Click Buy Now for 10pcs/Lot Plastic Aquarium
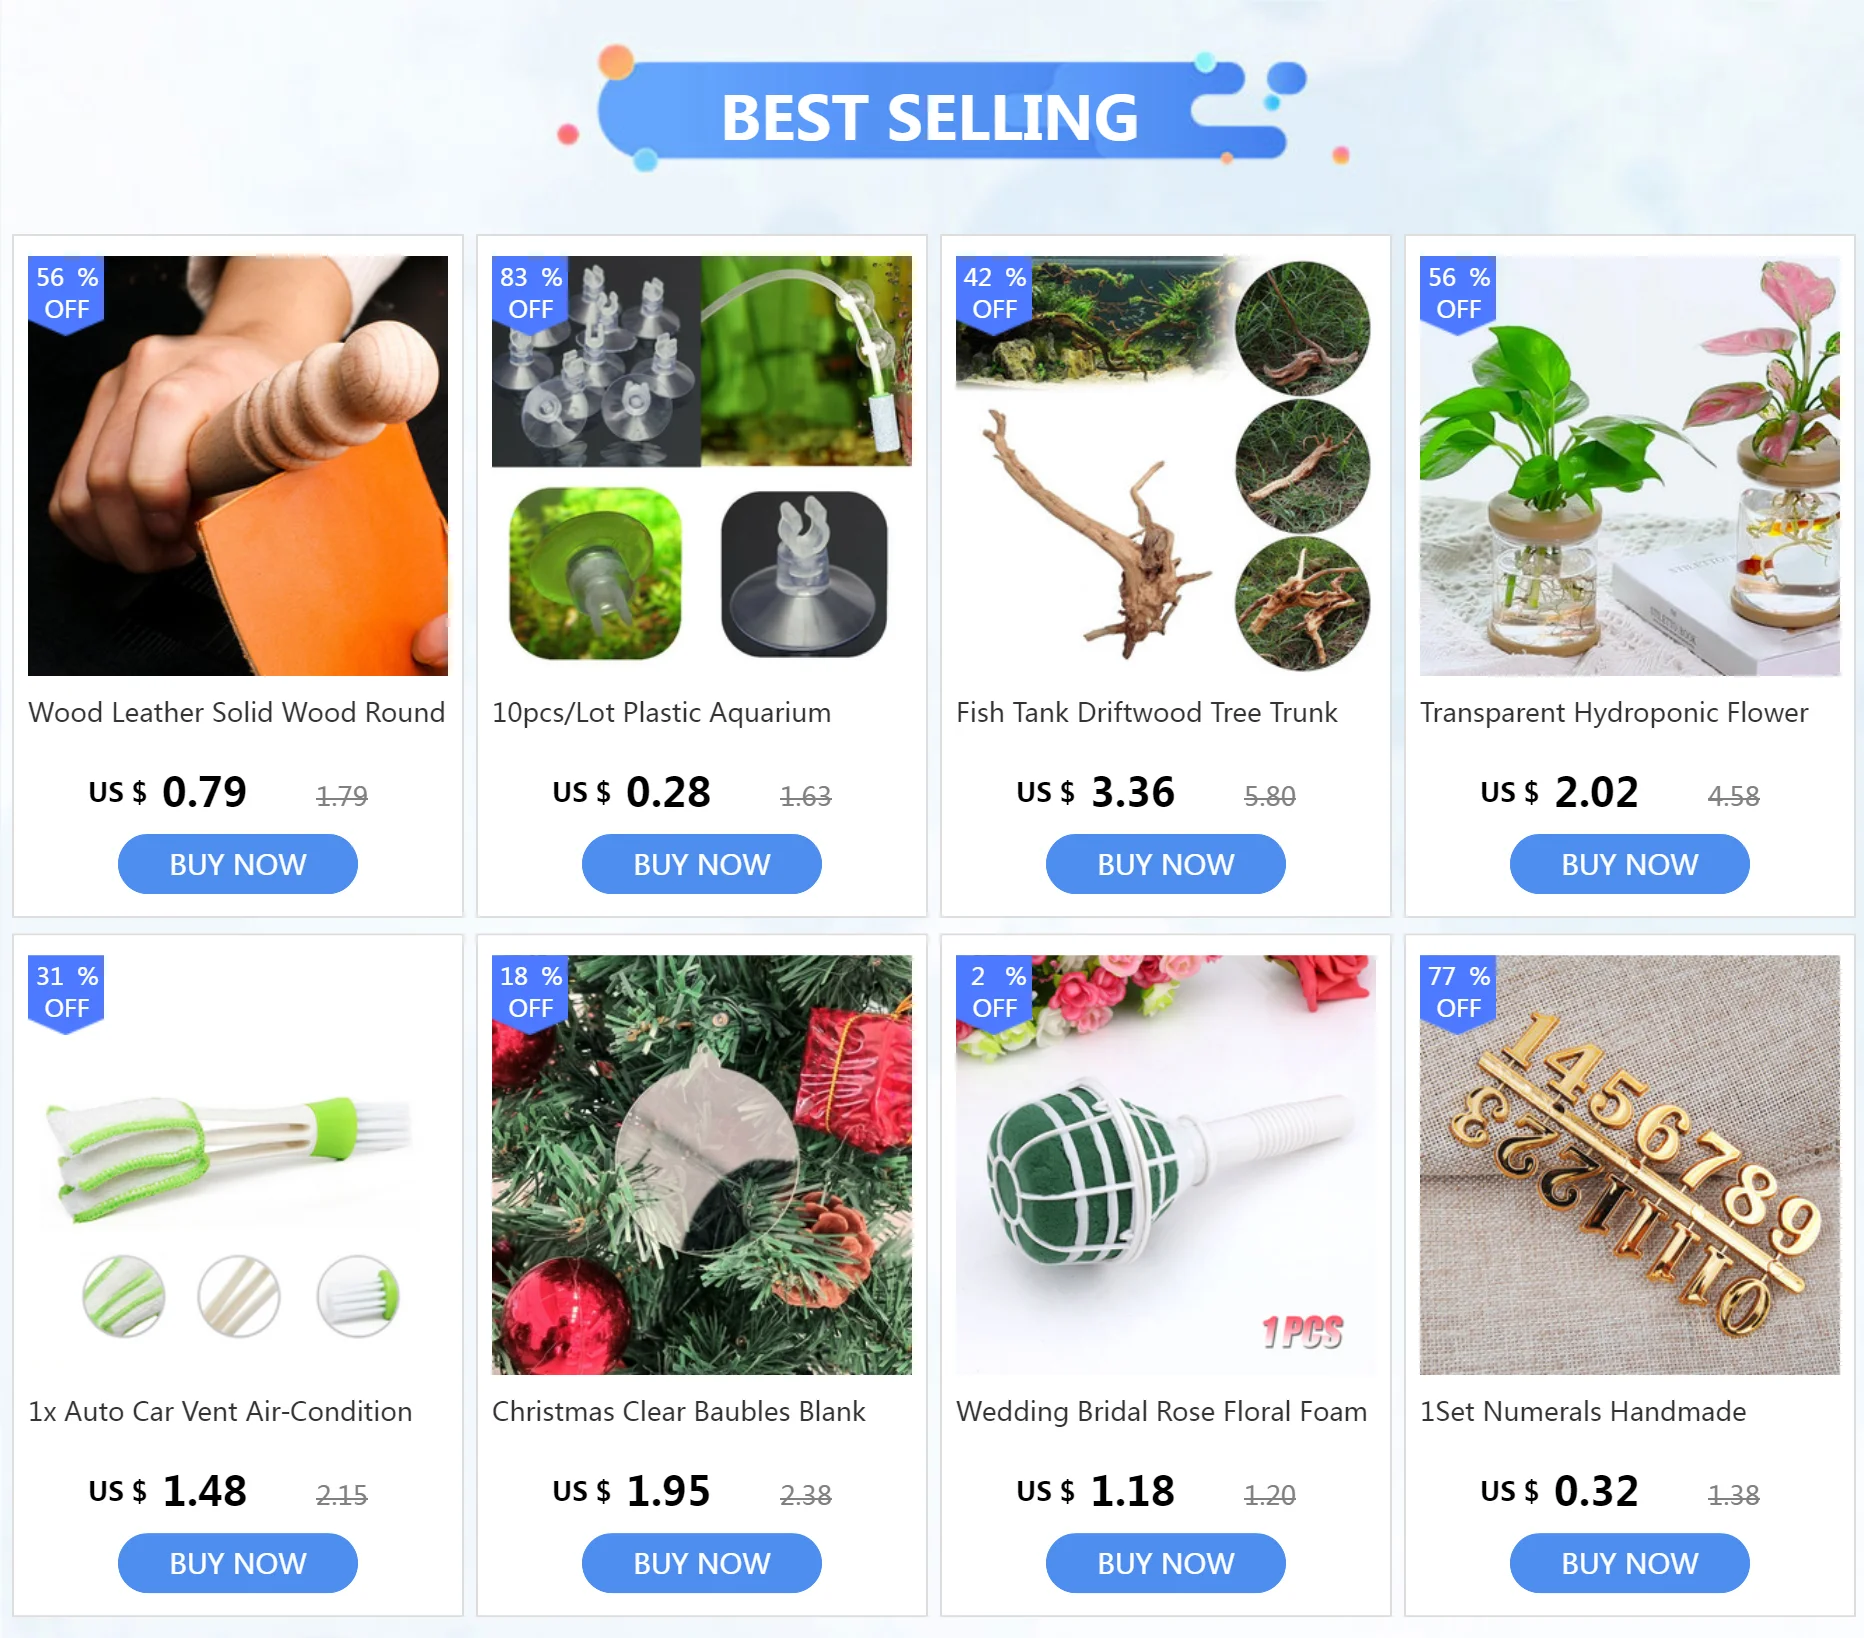 702,864
